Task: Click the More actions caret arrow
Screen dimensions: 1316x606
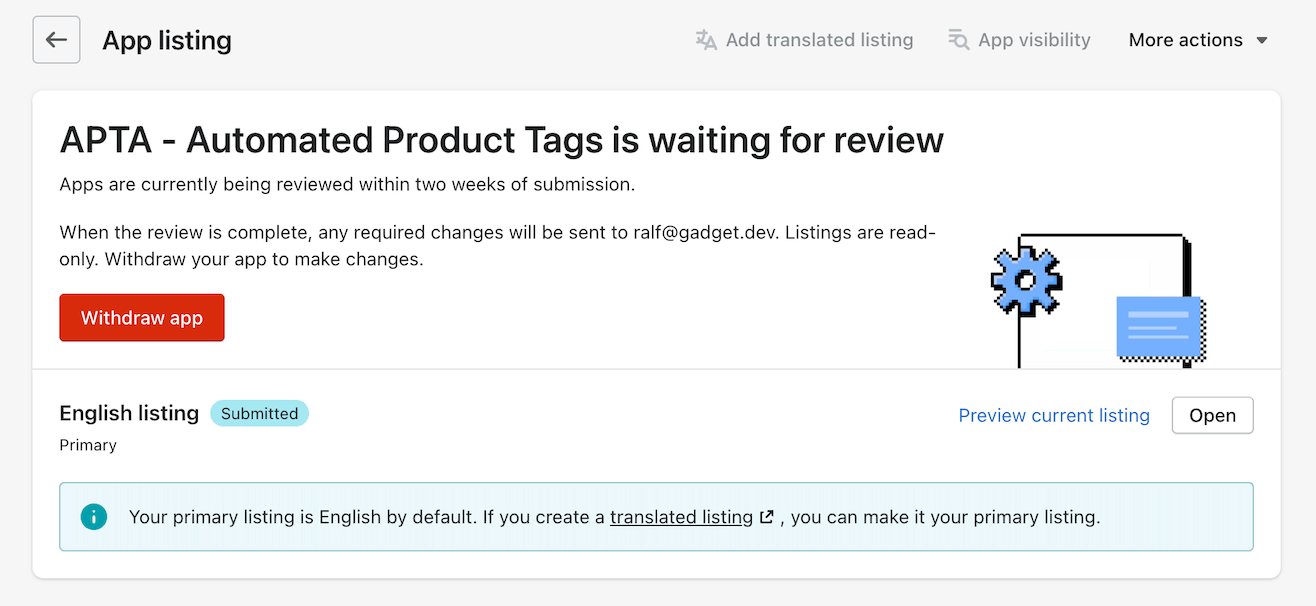Action: pos(1262,41)
